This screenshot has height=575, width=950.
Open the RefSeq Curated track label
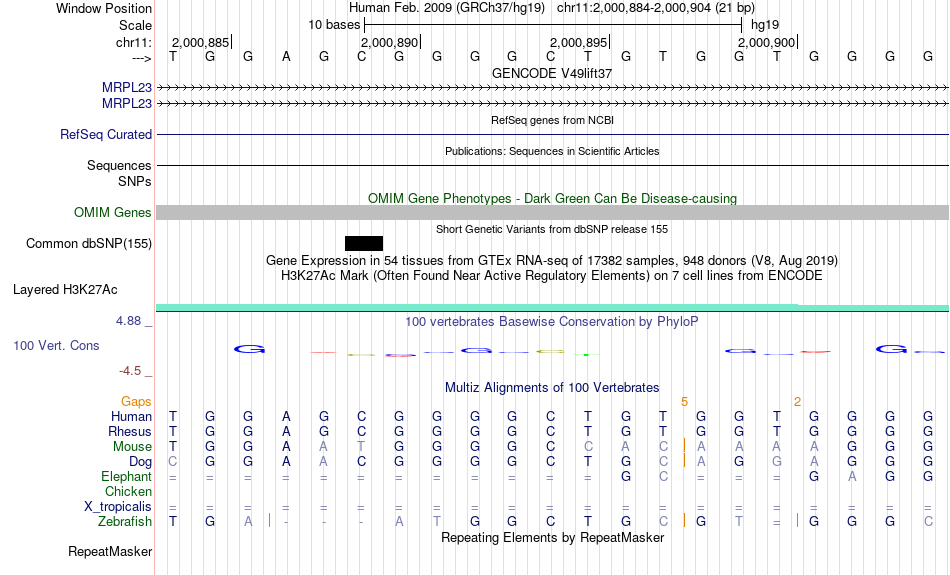tap(105, 135)
